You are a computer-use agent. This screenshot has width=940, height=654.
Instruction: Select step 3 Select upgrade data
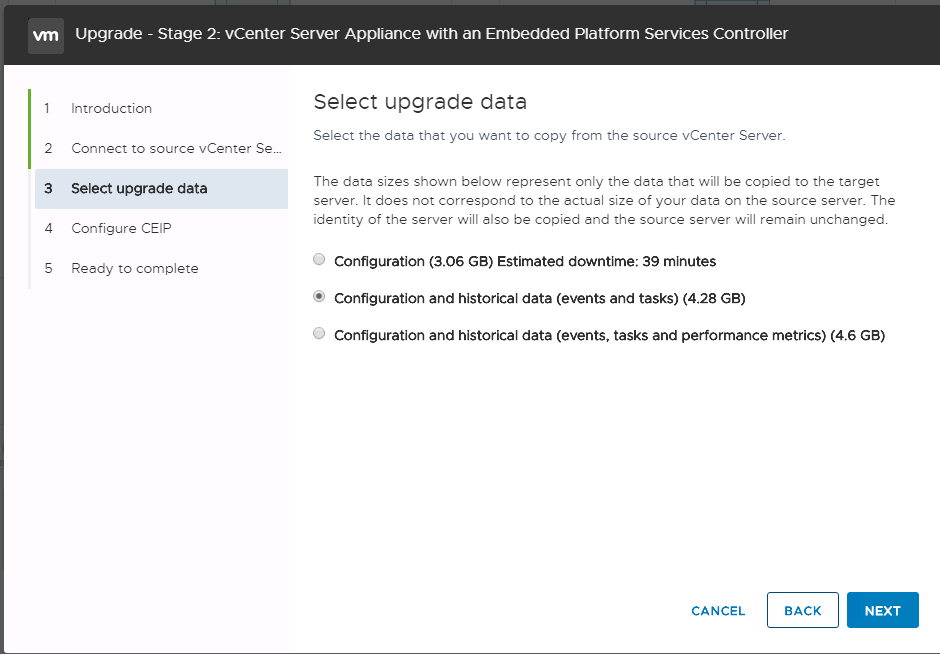pos(161,189)
